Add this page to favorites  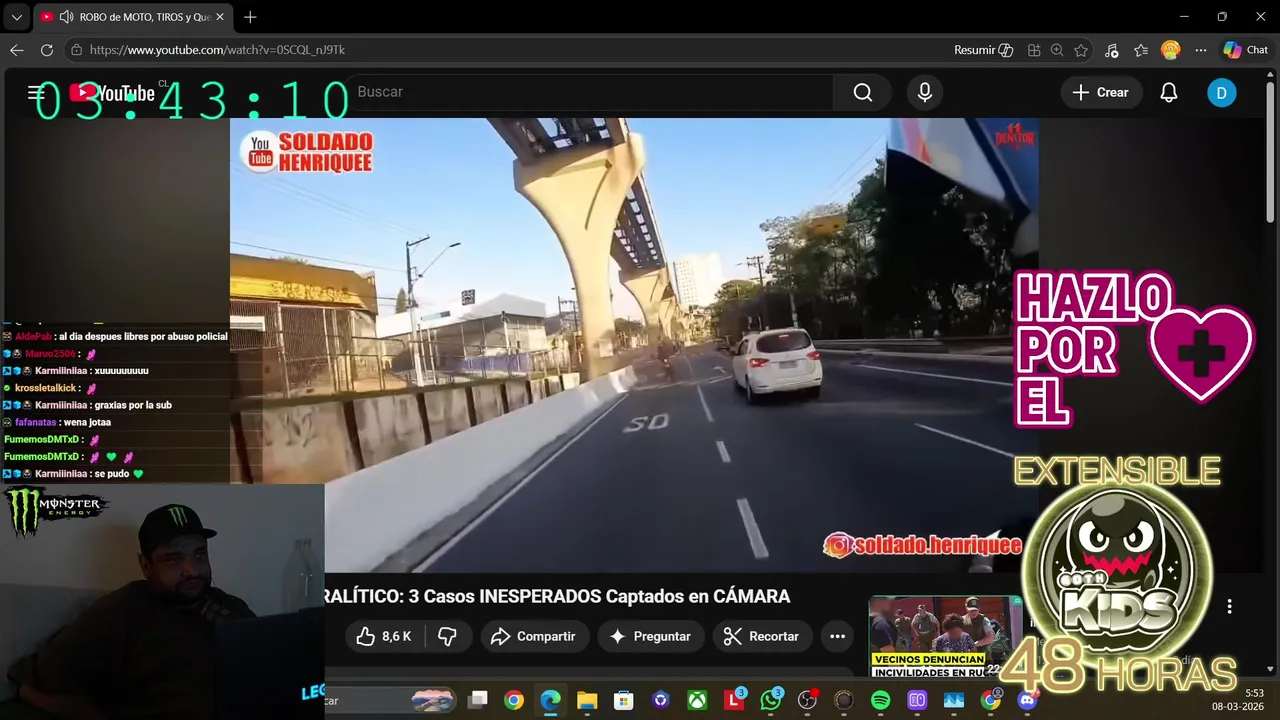tap(1081, 50)
